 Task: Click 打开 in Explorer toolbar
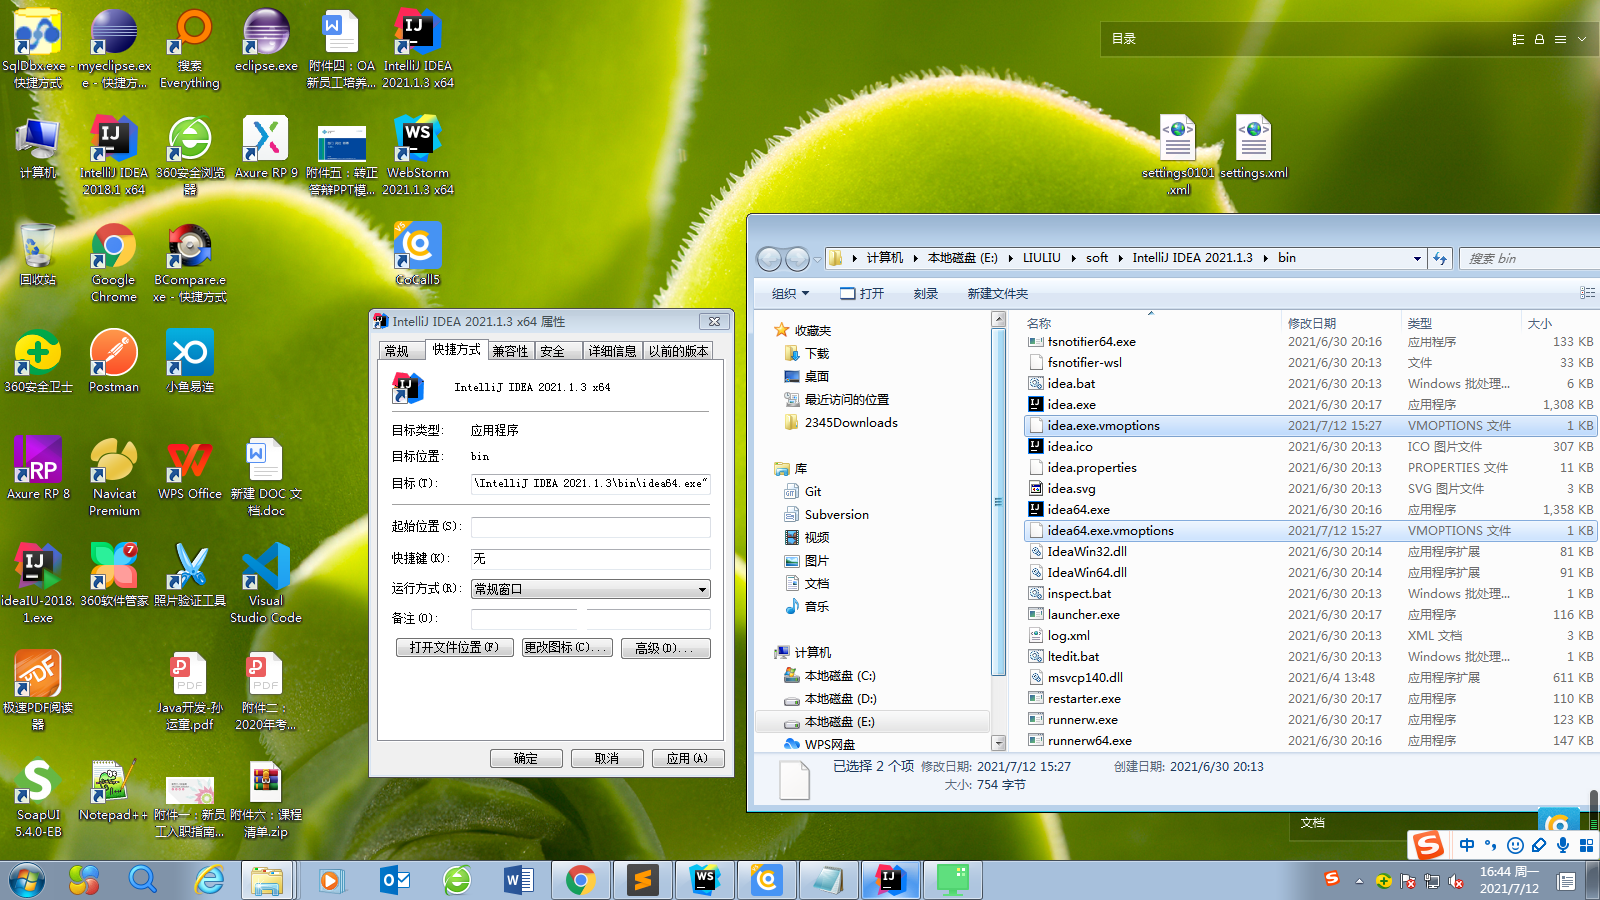pyautogui.click(x=862, y=293)
